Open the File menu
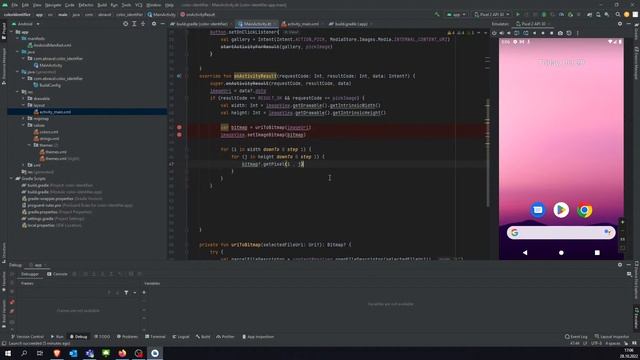The width and height of the screenshot is (640, 360). click(x=15, y=5)
